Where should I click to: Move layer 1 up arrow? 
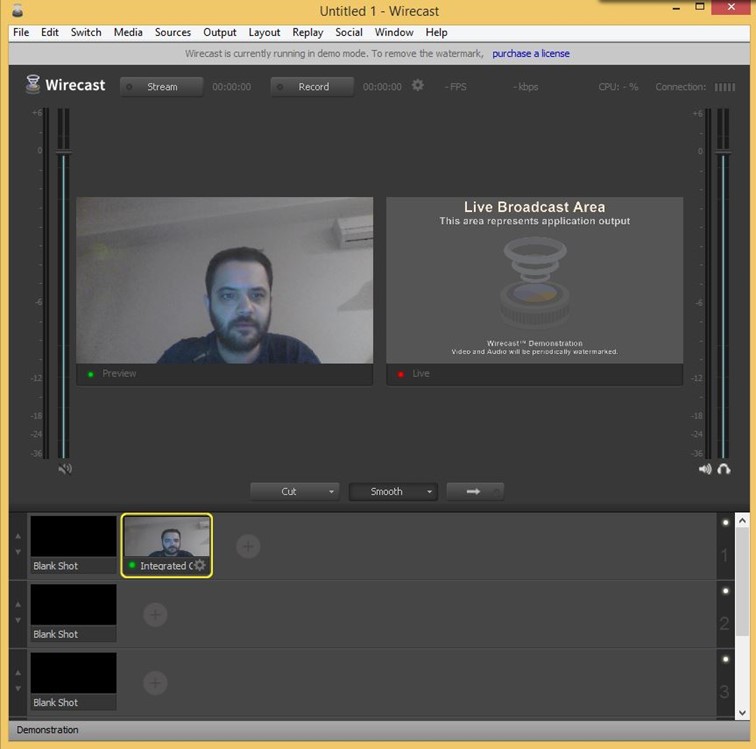[x=18, y=536]
